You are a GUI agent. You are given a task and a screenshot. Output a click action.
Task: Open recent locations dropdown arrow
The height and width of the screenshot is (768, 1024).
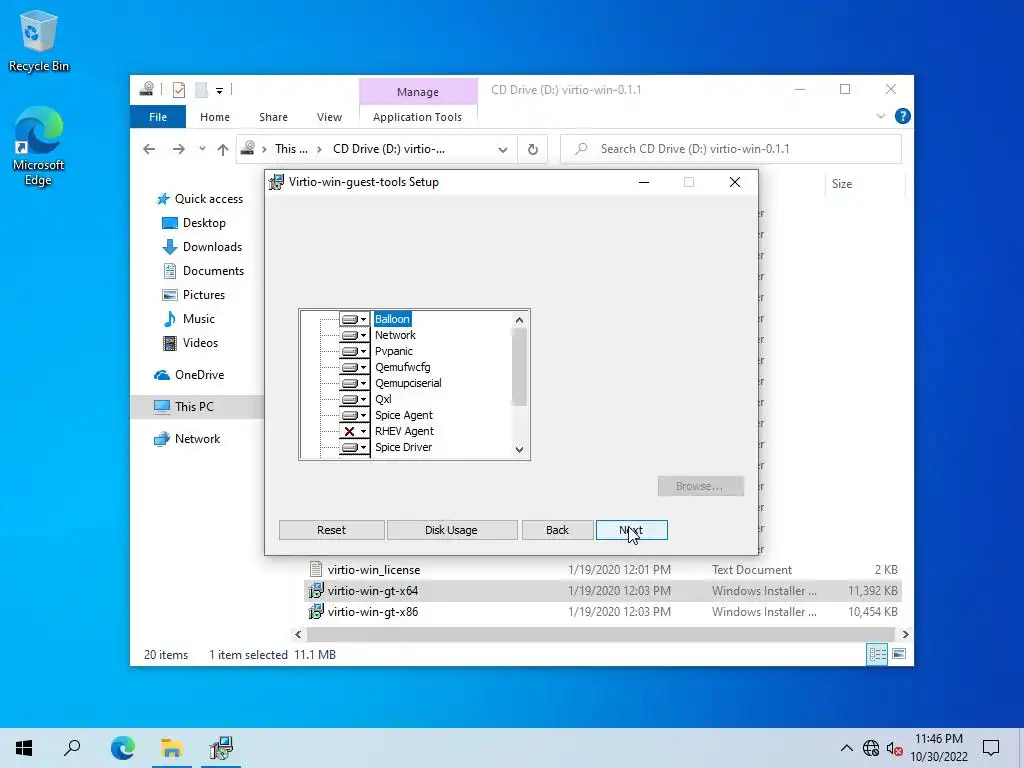tap(202, 149)
